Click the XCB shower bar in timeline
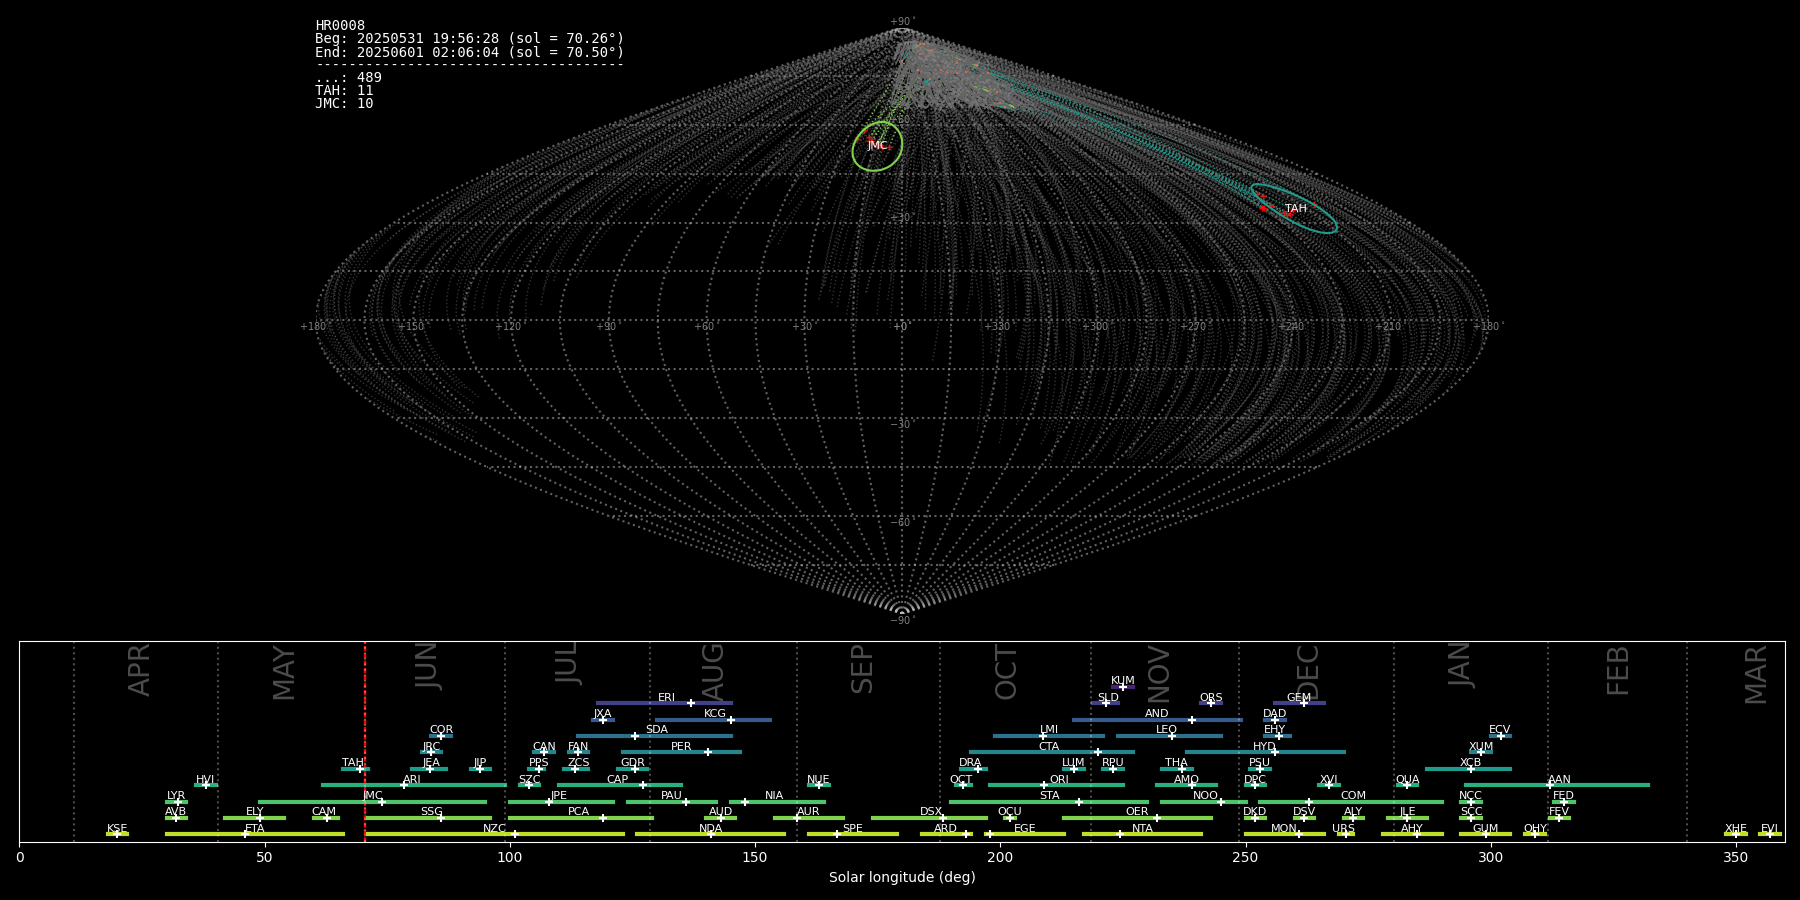 (1468, 769)
